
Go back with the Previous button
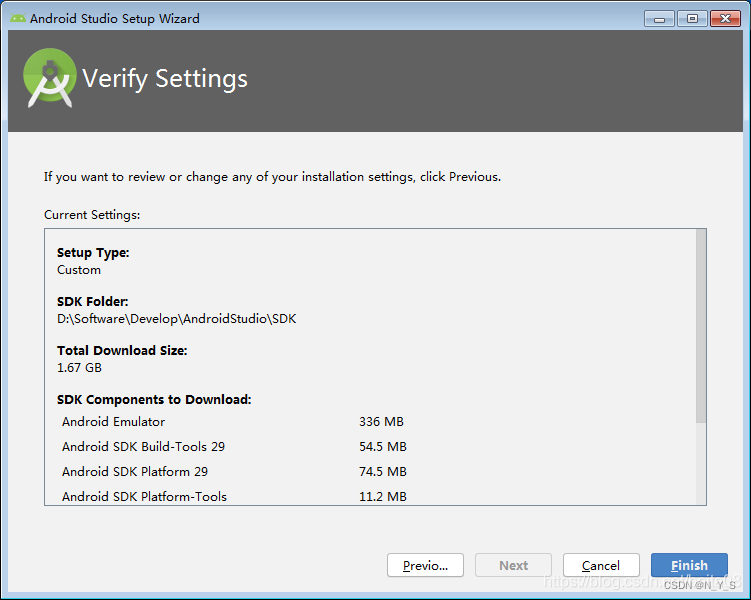point(425,565)
